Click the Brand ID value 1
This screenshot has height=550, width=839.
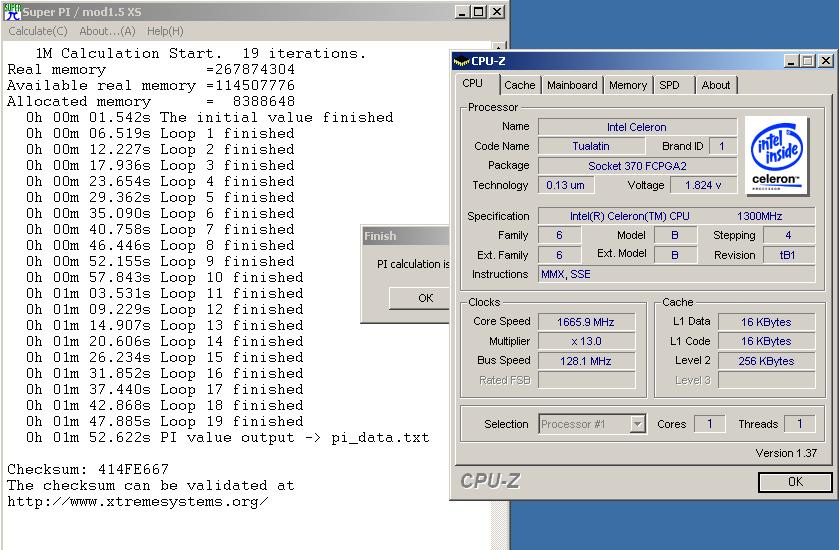click(722, 146)
